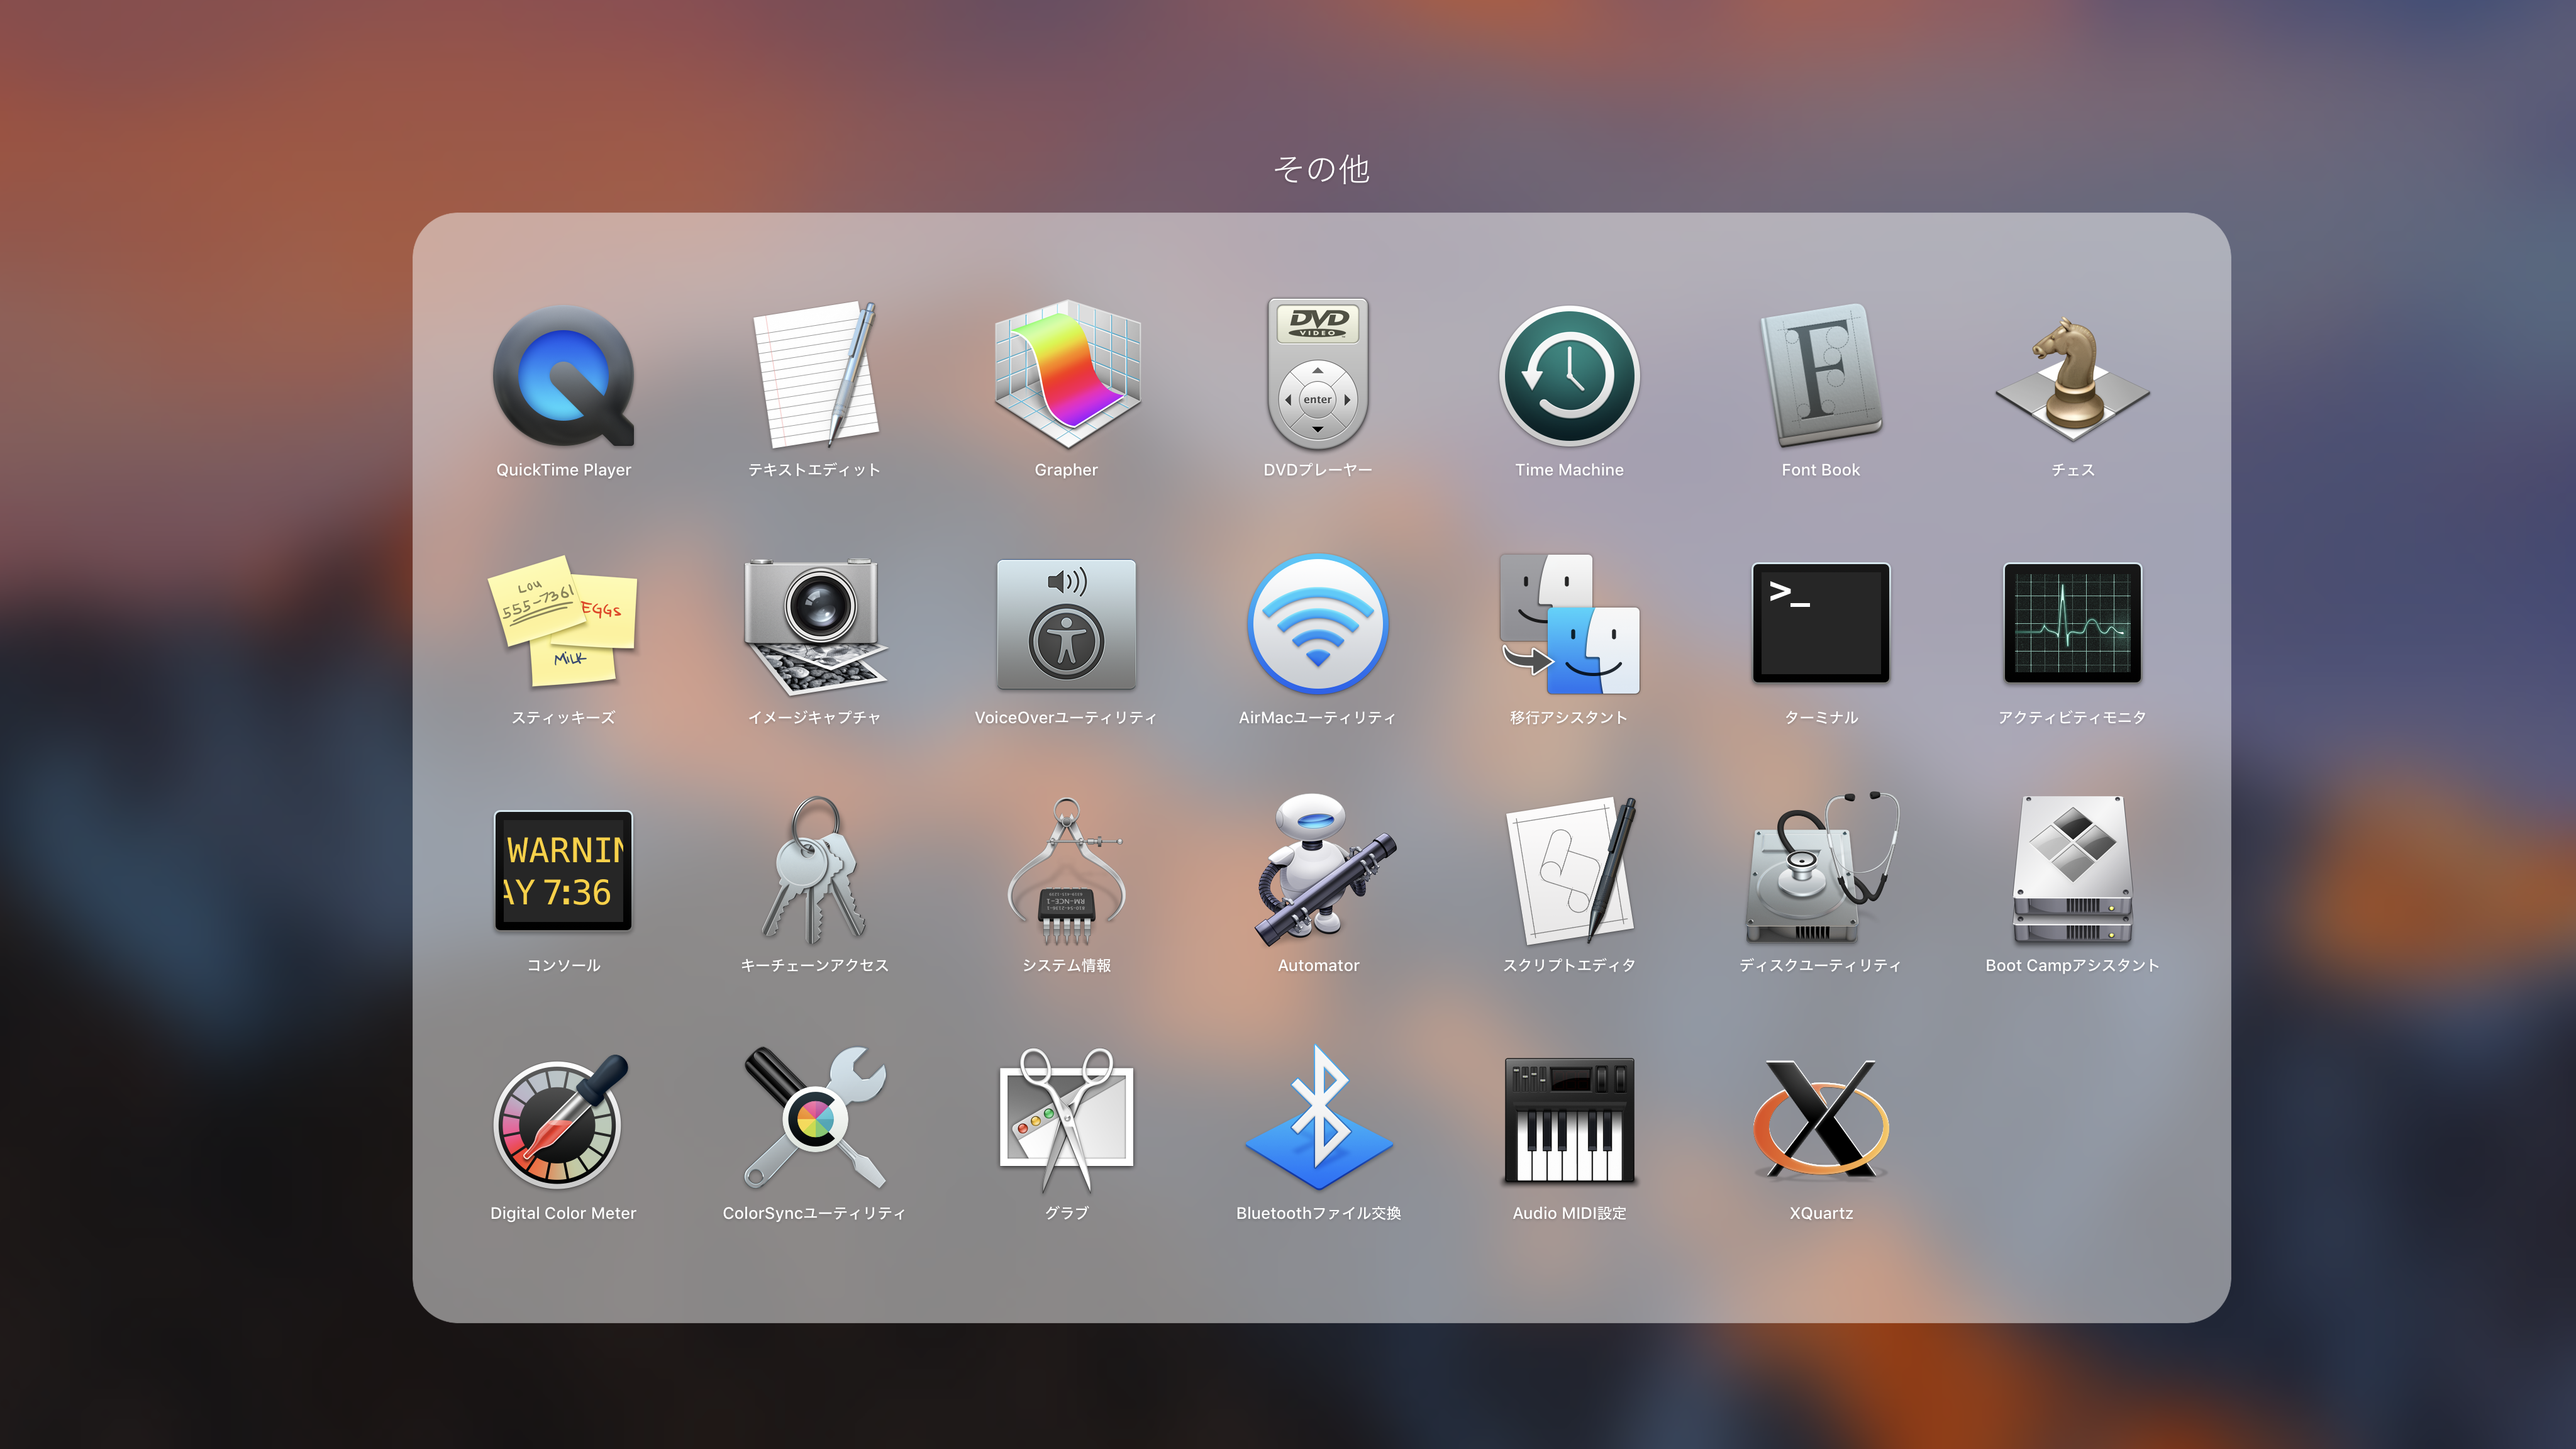
Task: Open the 移行アシスタント Finder faces icon
Action: 1569,624
